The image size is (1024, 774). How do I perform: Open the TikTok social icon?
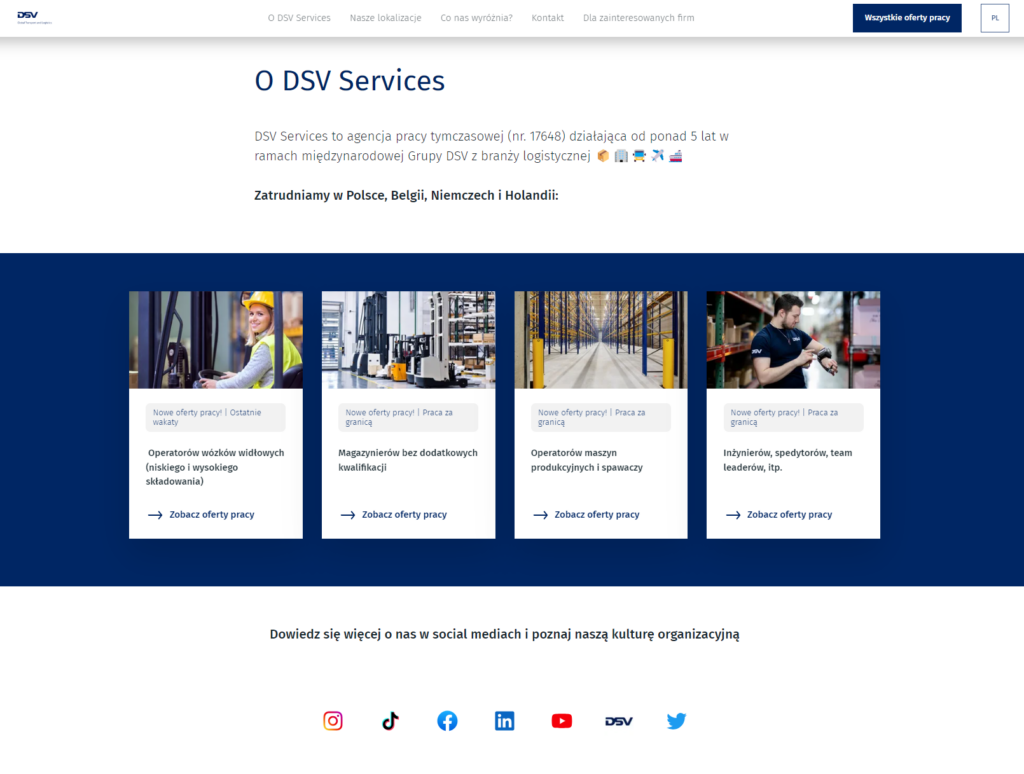pos(390,721)
